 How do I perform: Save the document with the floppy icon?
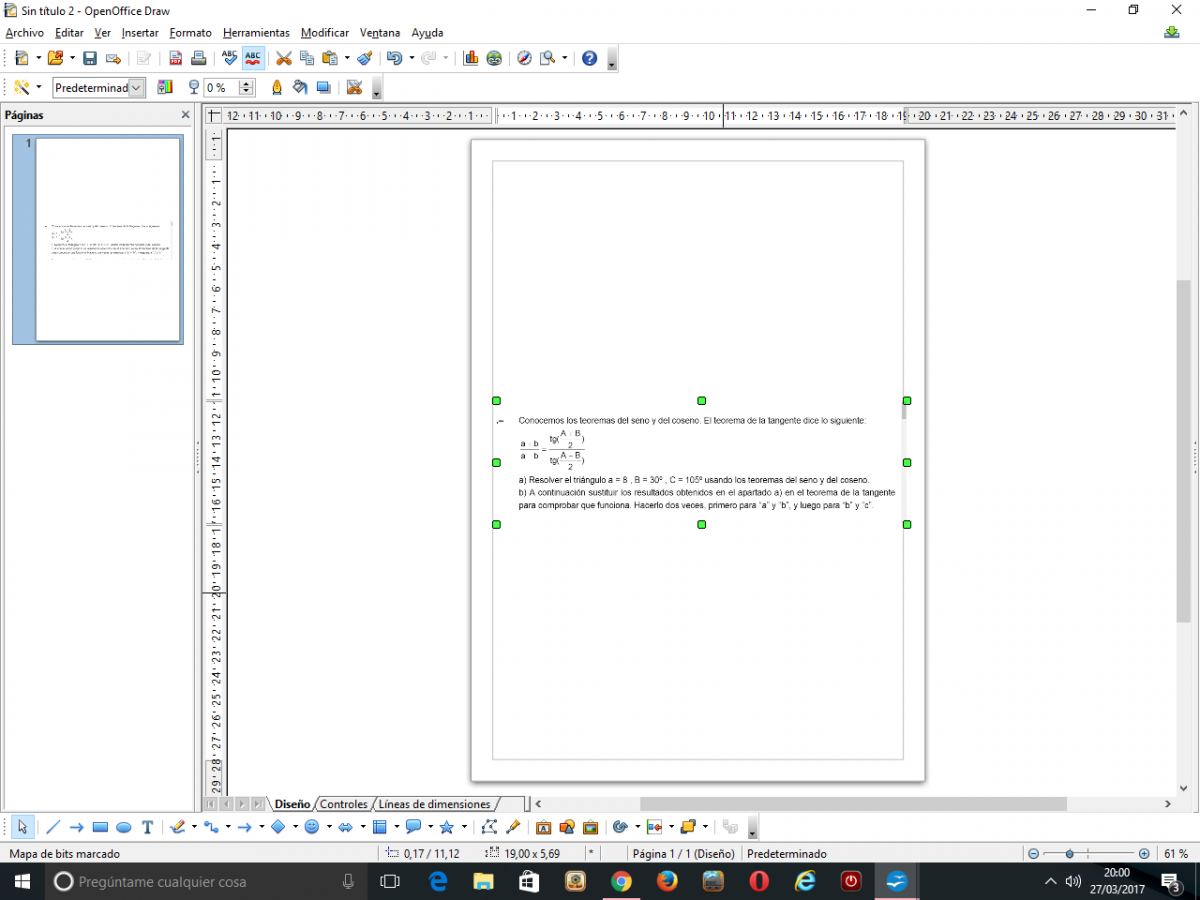coord(90,58)
